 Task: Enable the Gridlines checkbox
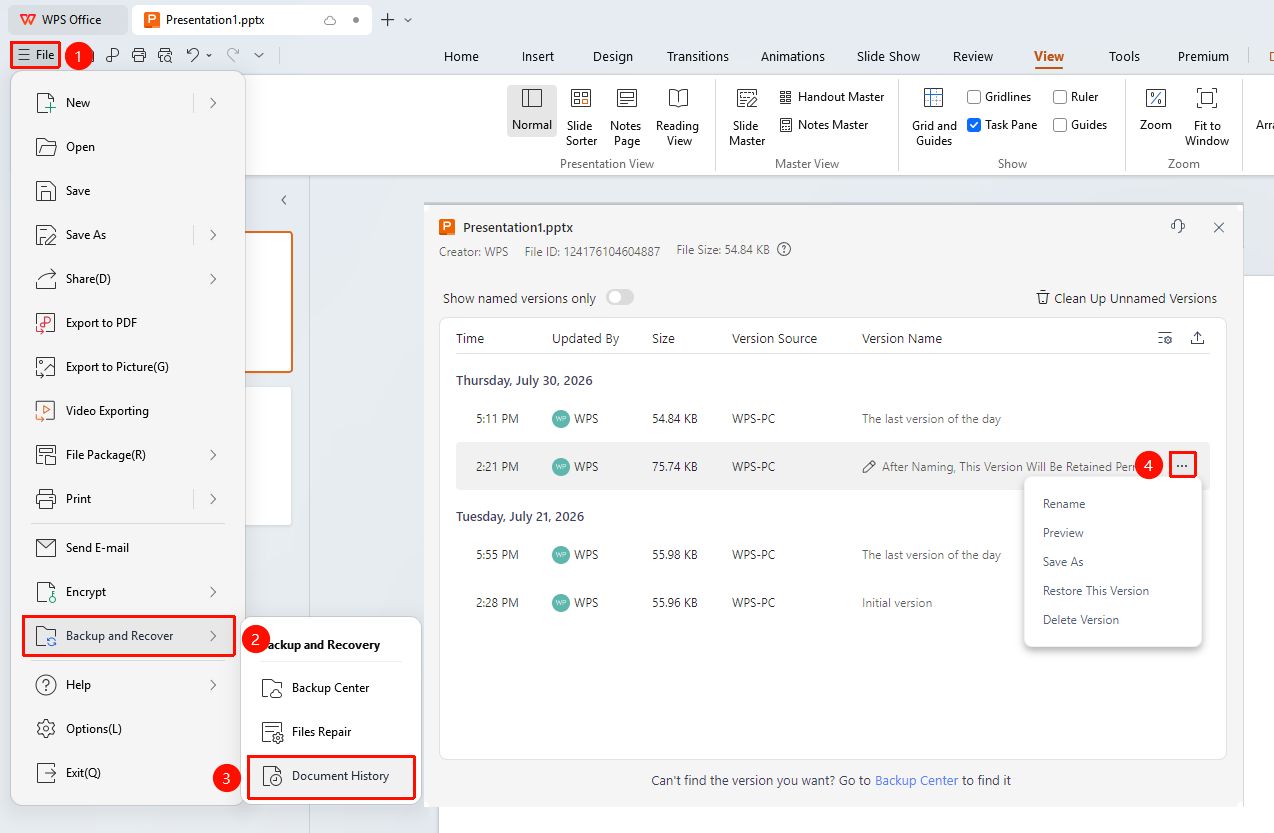click(974, 97)
